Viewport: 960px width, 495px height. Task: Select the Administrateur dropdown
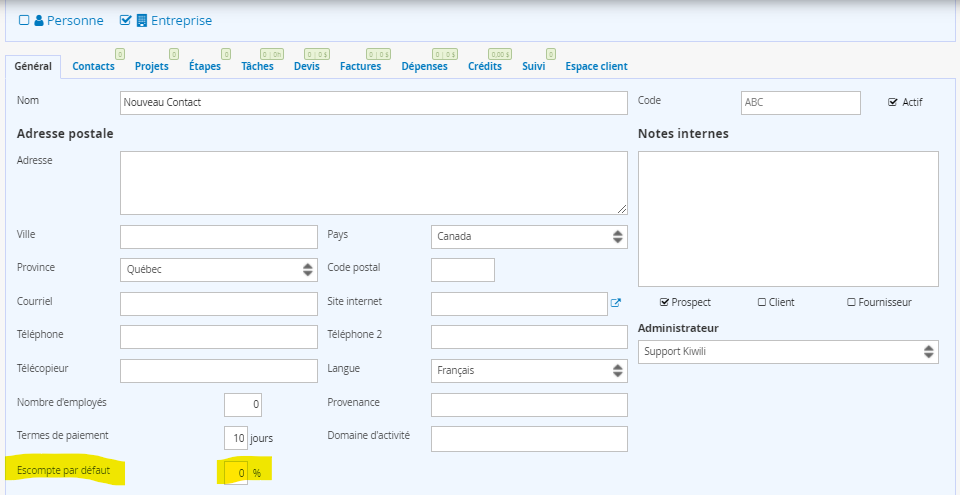pyautogui.click(x=788, y=352)
